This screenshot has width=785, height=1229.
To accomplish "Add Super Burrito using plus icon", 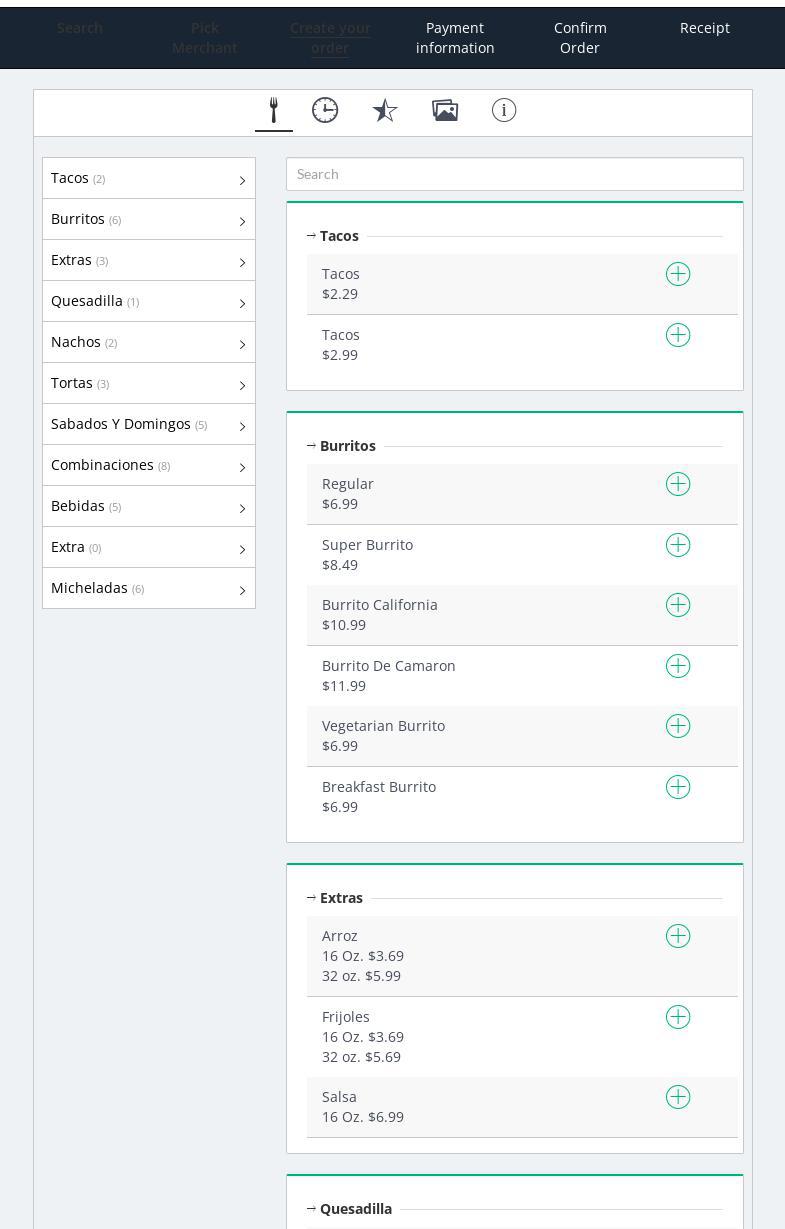I will click(678, 545).
